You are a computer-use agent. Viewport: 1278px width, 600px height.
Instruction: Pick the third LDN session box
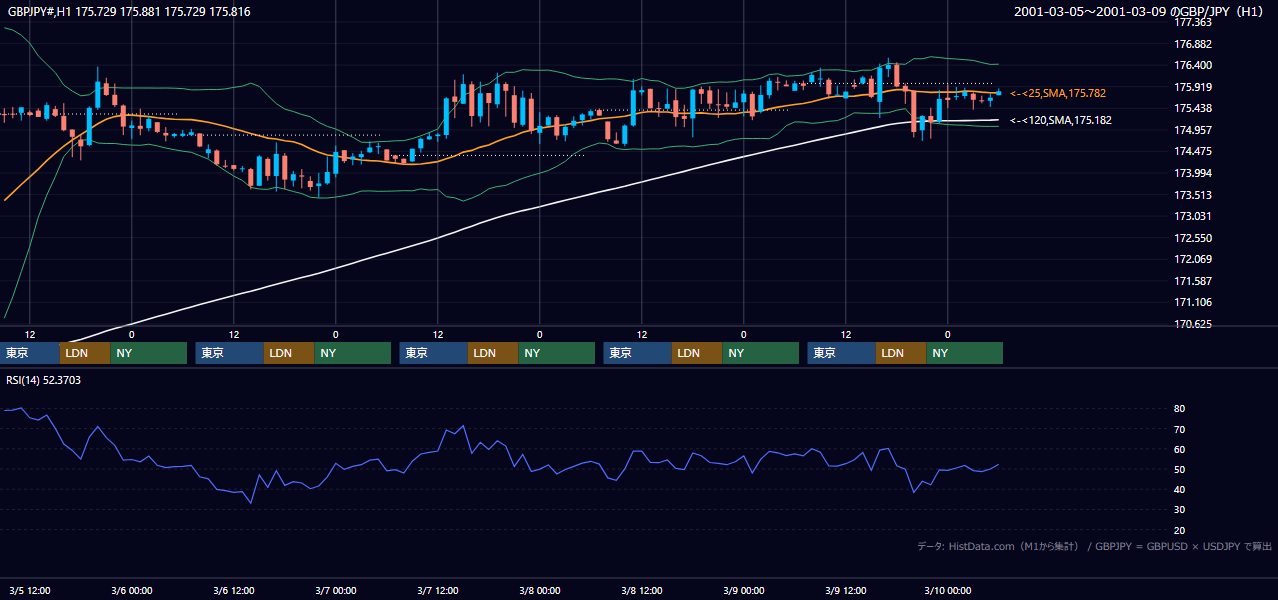pos(493,353)
